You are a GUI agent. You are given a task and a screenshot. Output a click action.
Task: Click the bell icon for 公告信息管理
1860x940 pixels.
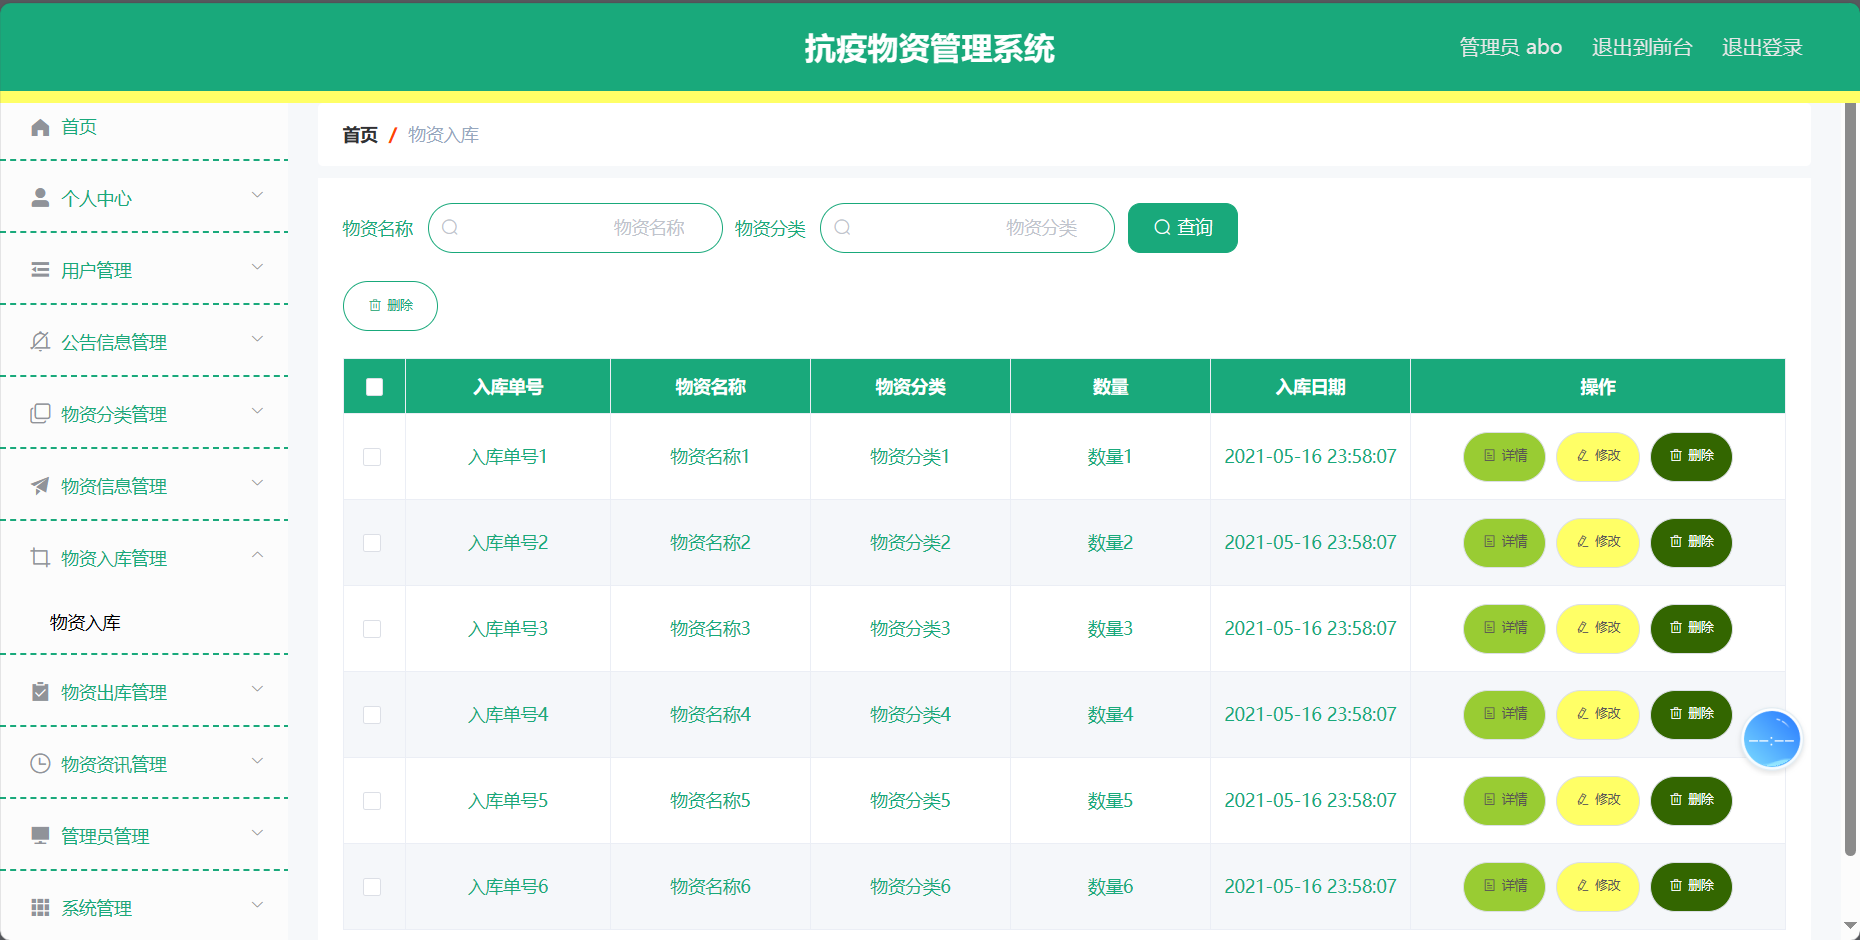tap(40, 342)
